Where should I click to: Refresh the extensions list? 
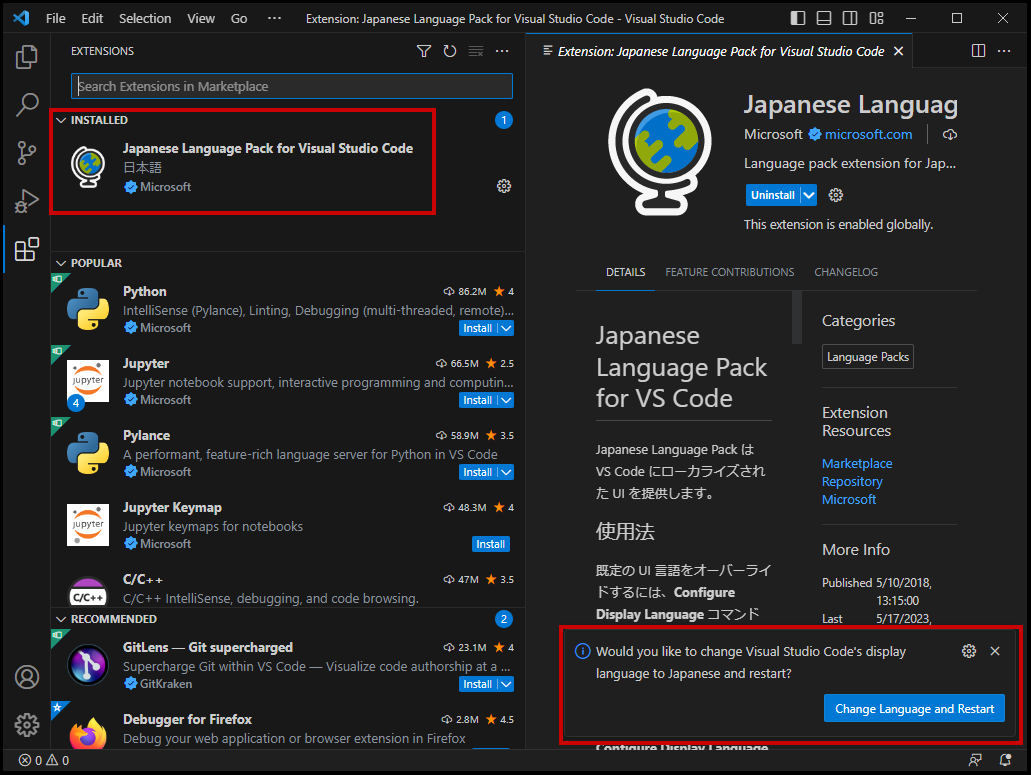450,51
